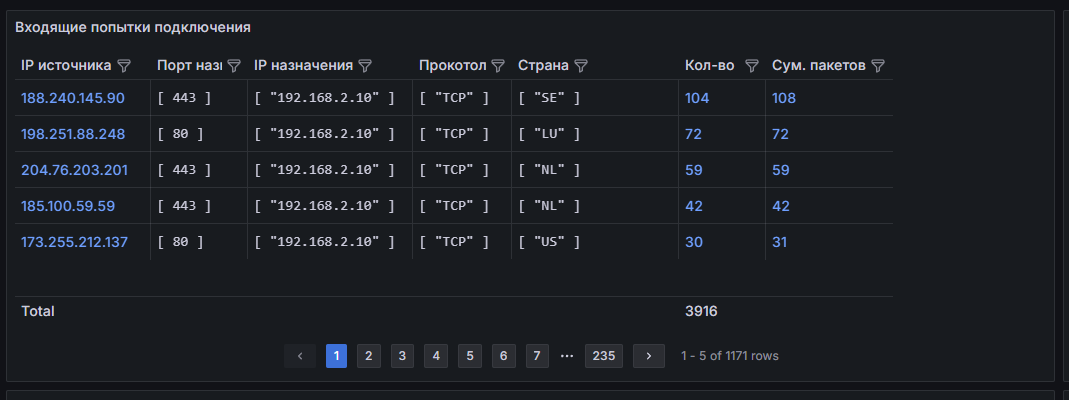The height and width of the screenshot is (400, 1069).
Task: Go to next page arrow
Action: click(649, 356)
